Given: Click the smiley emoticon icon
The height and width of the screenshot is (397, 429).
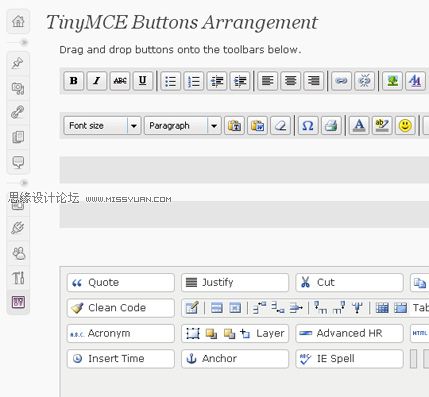Looking at the screenshot, I should click(405, 126).
